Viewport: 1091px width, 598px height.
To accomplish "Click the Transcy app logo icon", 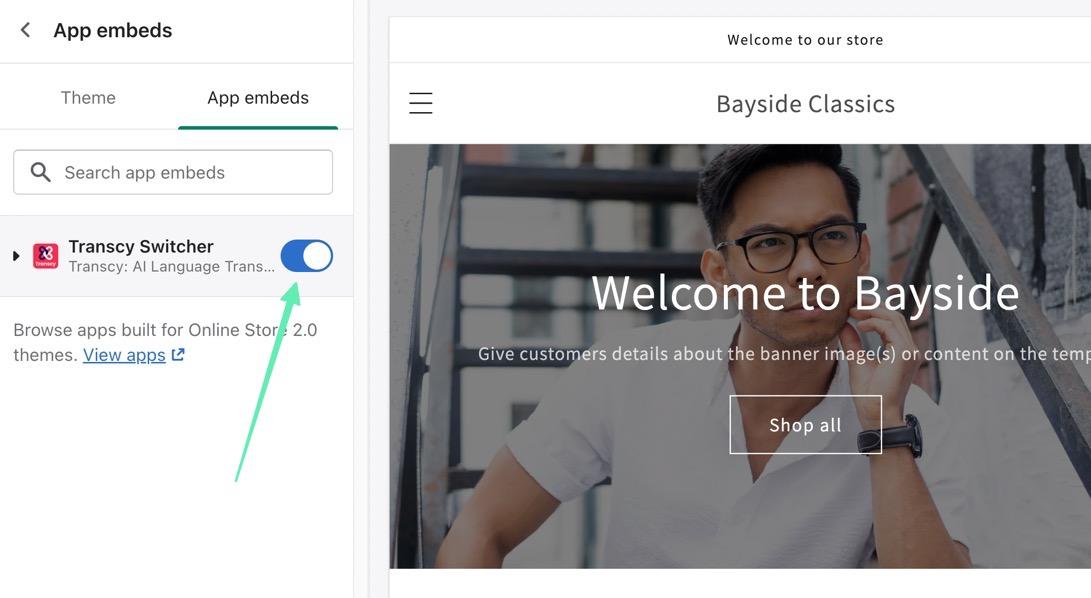I will [46, 255].
